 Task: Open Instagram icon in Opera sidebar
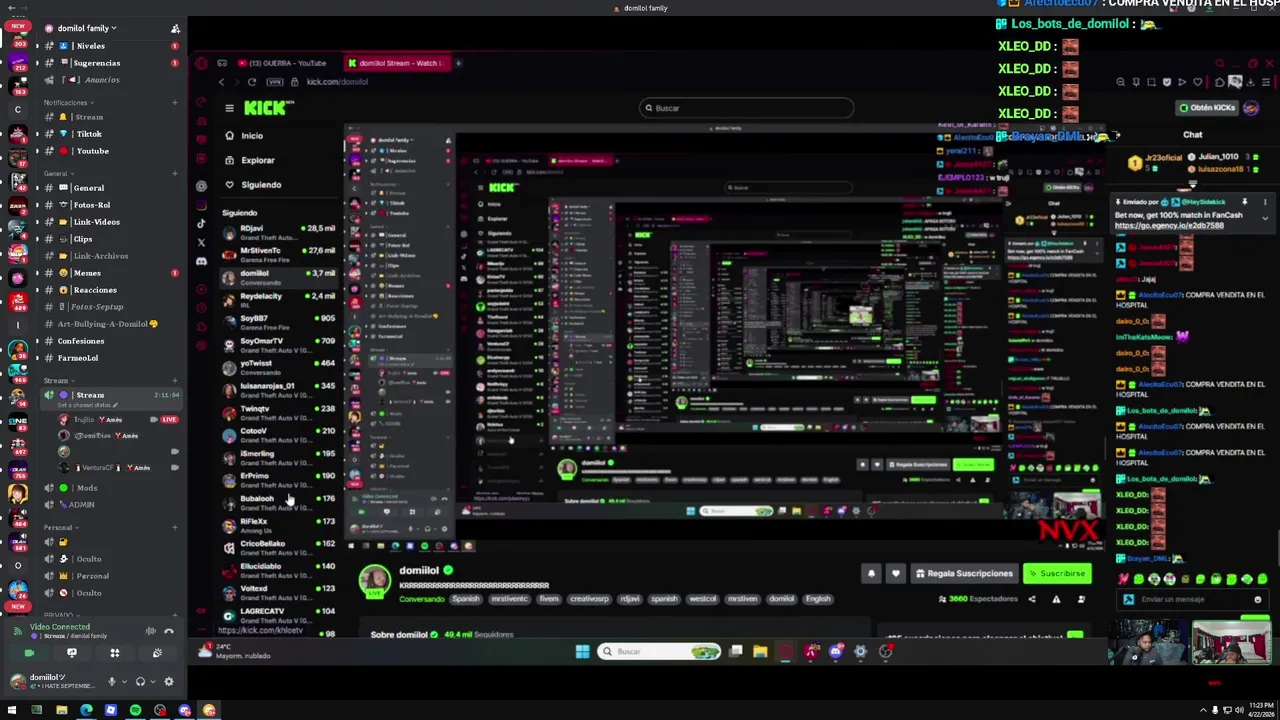pyautogui.click(x=201, y=205)
